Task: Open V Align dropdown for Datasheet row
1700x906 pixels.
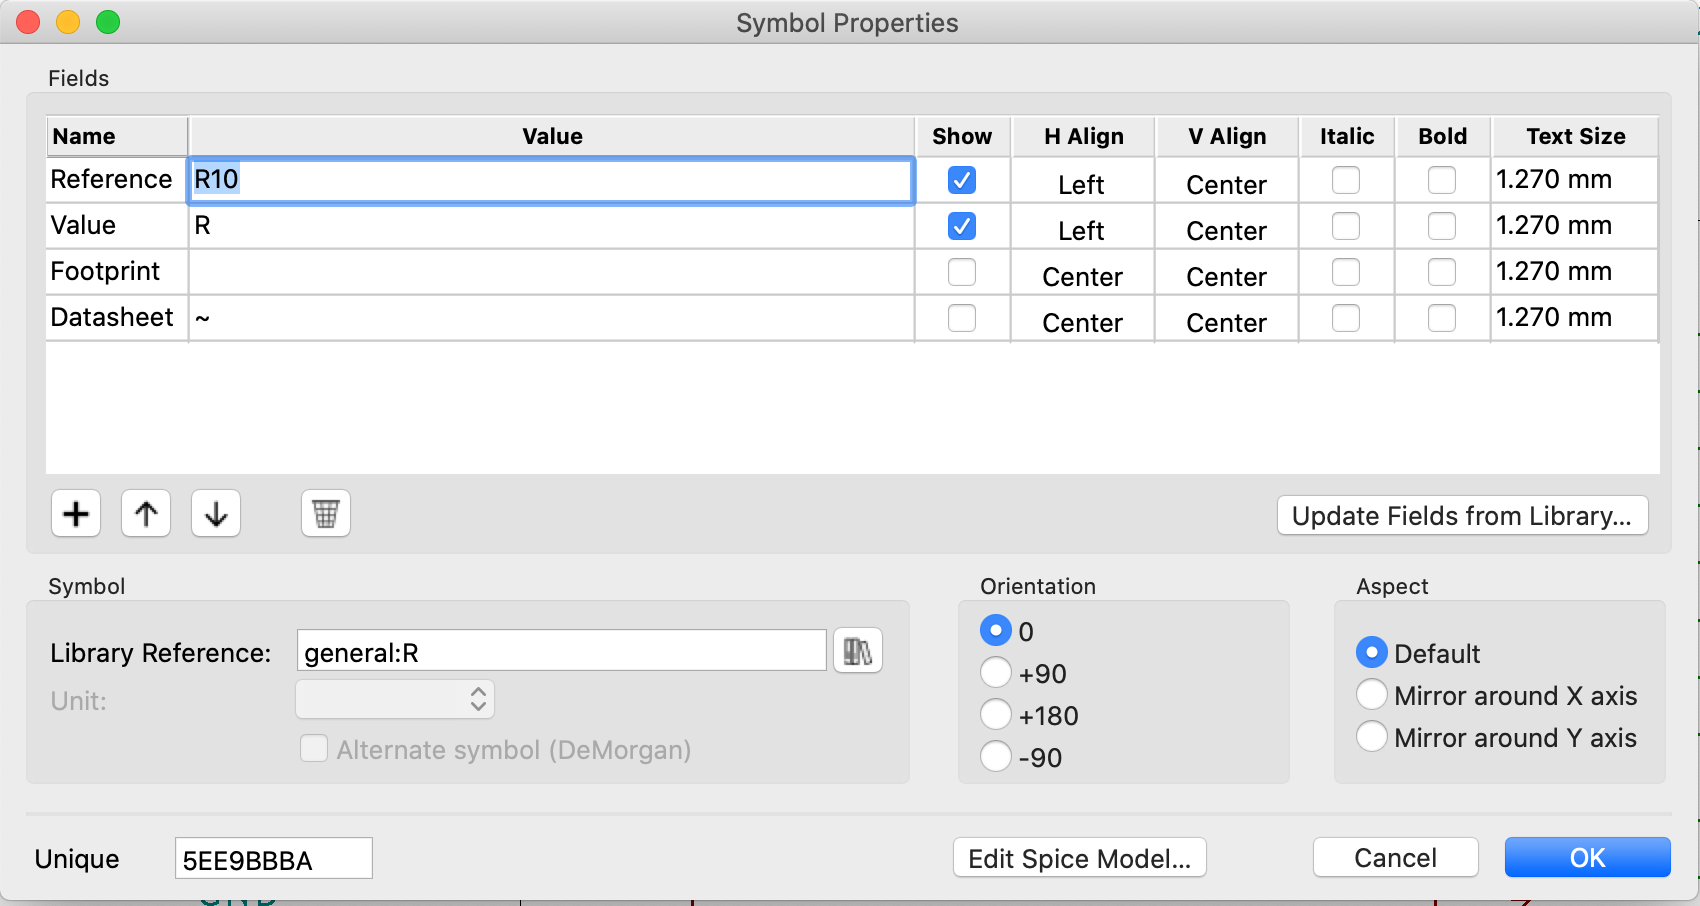Action: click(1226, 322)
